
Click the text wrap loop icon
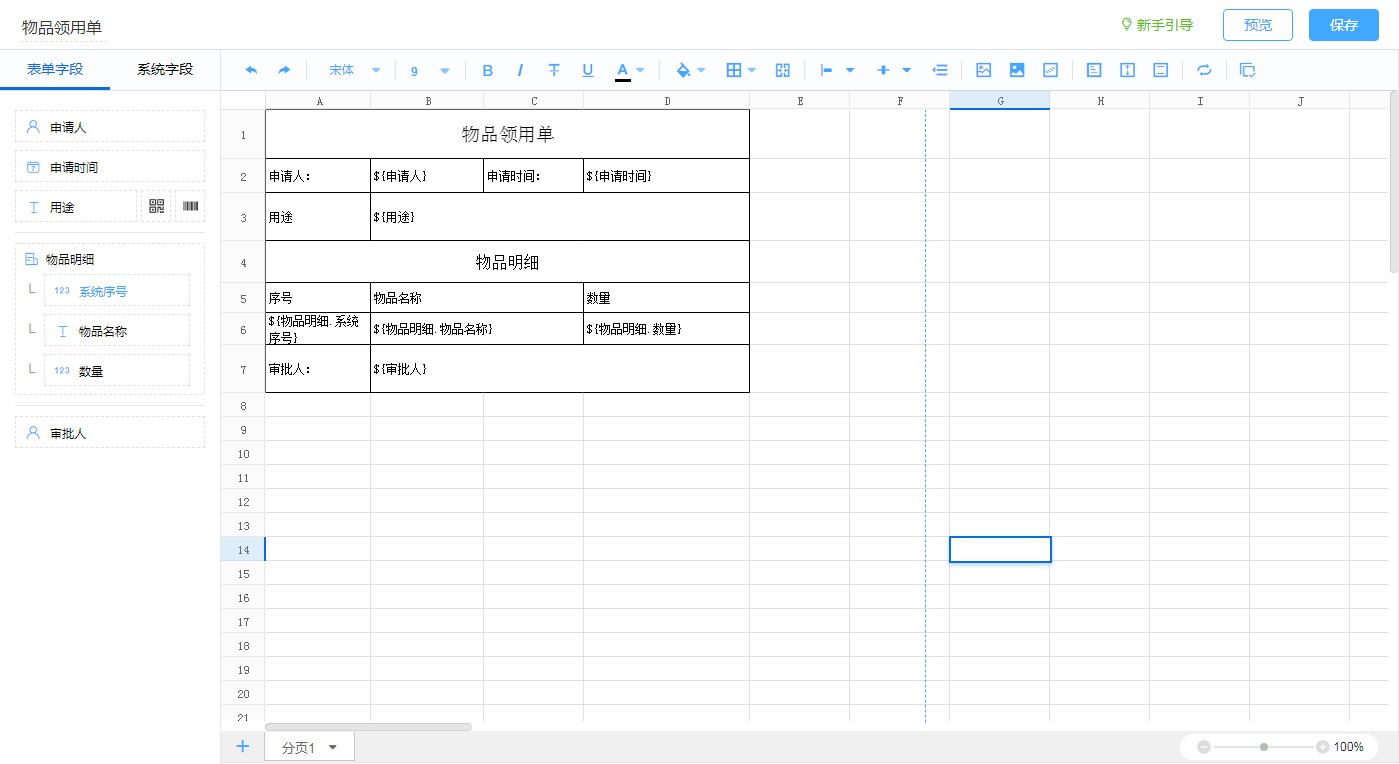1204,70
